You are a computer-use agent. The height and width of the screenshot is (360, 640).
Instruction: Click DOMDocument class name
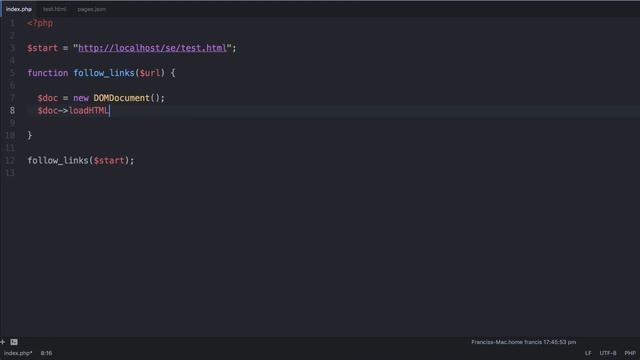click(122, 98)
